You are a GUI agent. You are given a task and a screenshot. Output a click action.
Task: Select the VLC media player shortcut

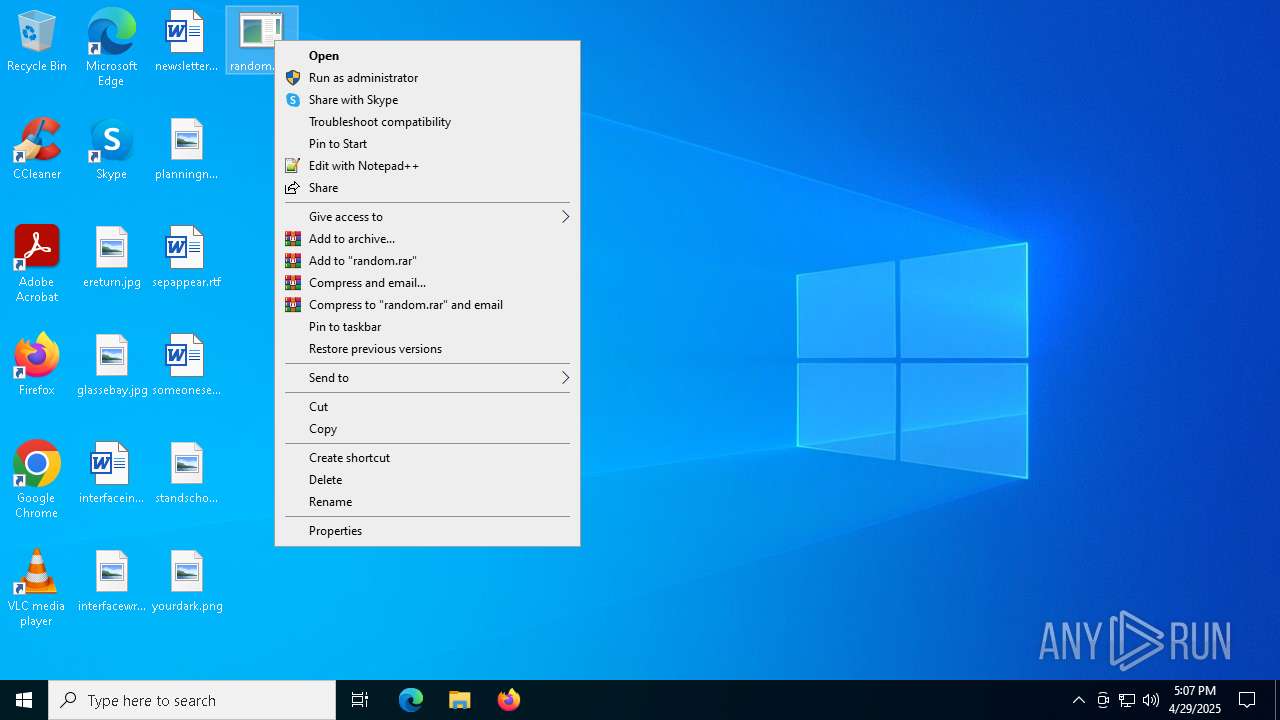pos(37,588)
